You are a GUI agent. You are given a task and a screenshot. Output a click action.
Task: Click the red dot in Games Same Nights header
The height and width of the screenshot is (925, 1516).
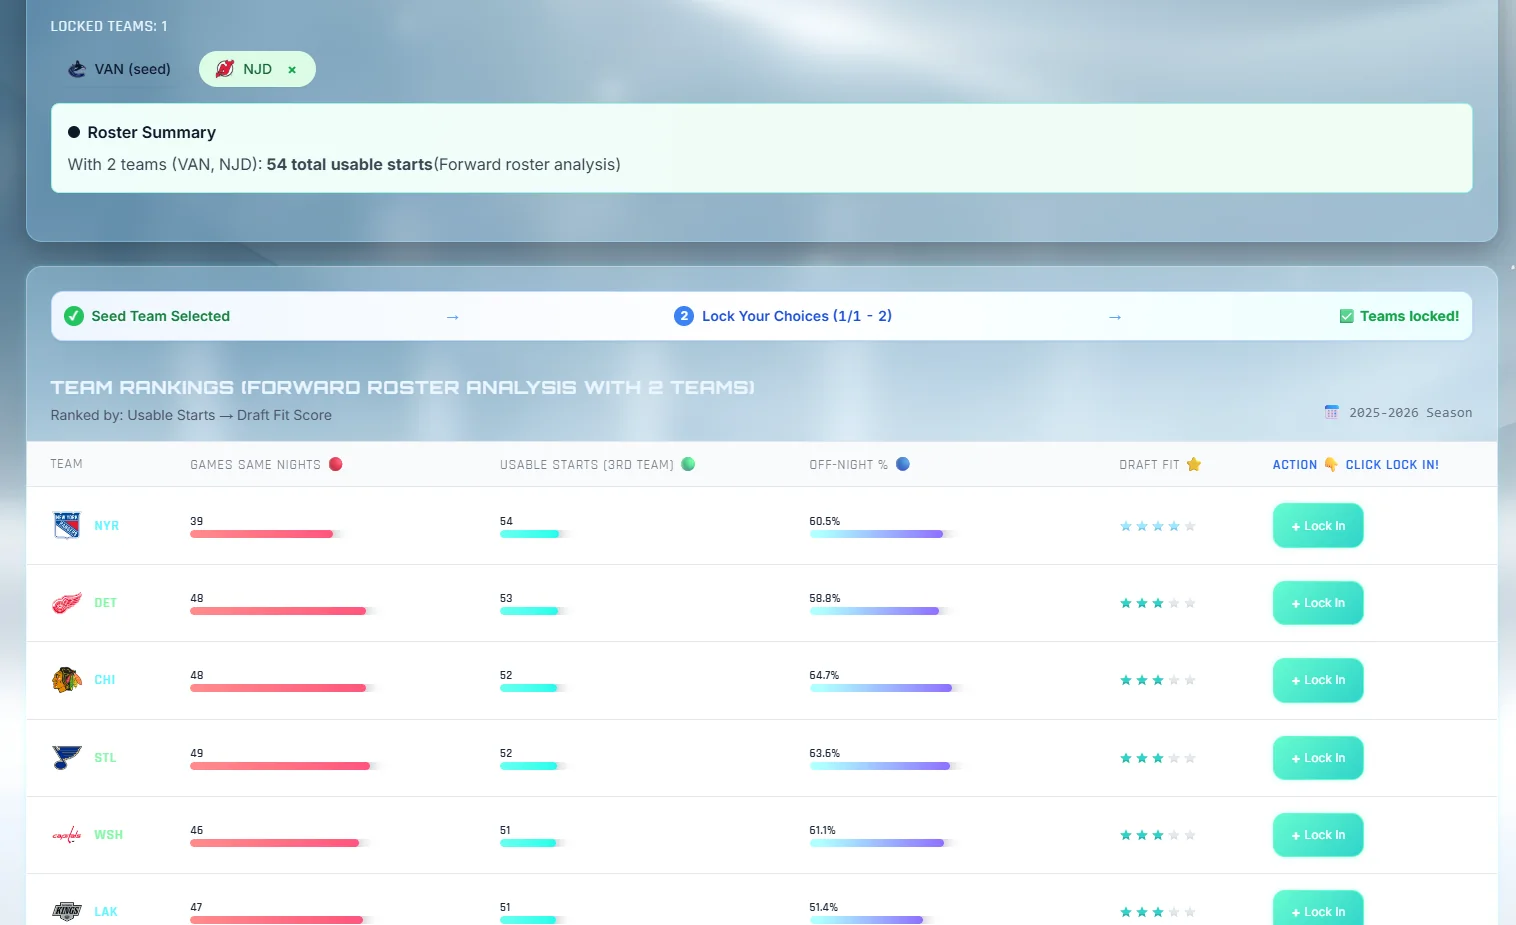tap(336, 464)
